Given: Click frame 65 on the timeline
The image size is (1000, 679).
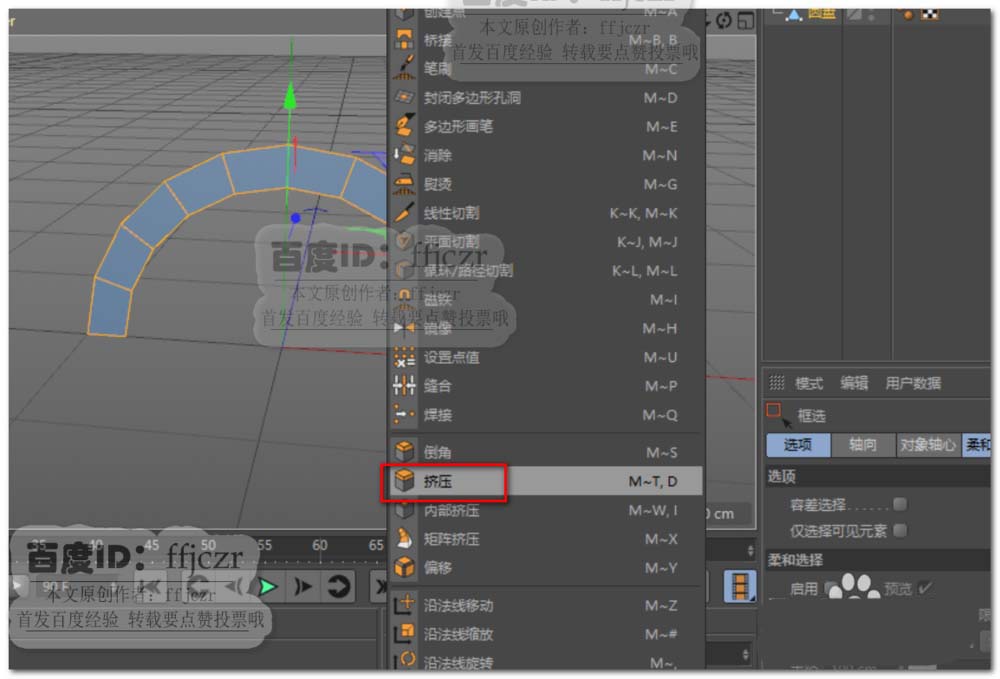Looking at the screenshot, I should coord(376,546).
